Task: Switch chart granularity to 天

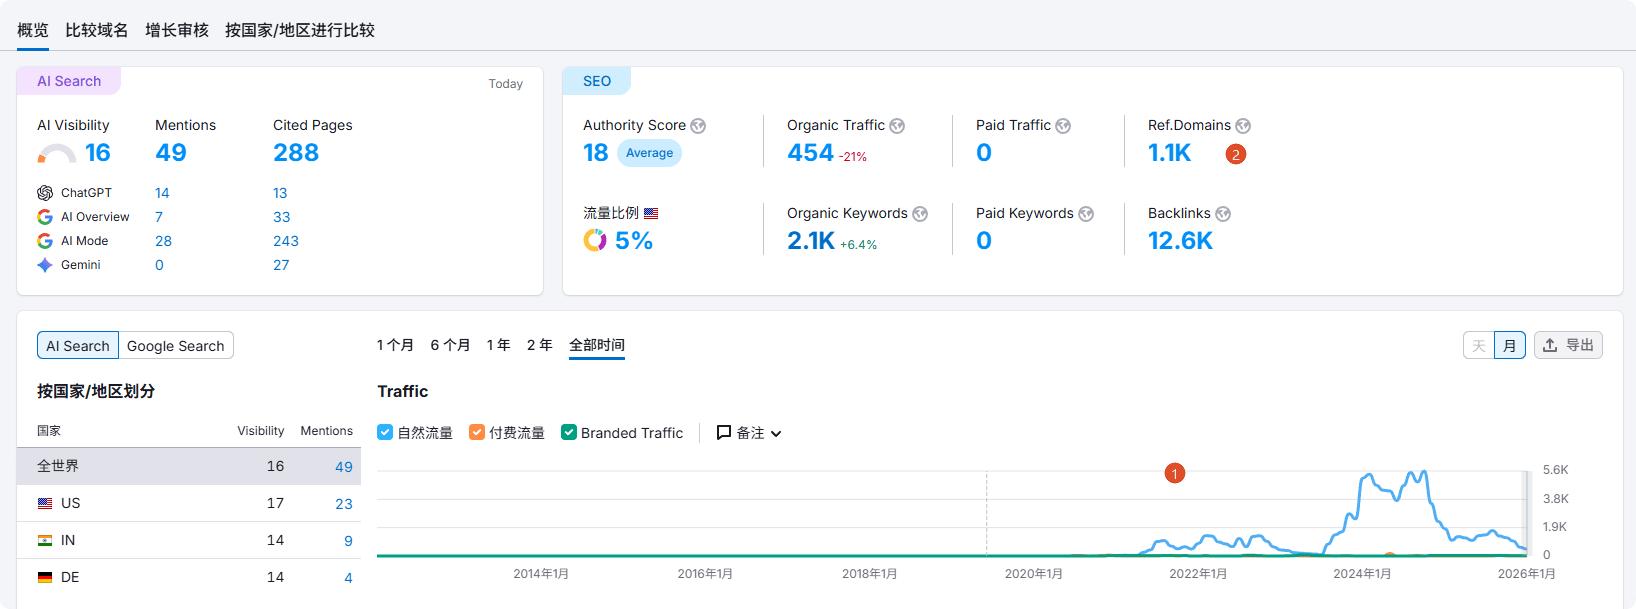Action: pyautogui.click(x=1479, y=346)
